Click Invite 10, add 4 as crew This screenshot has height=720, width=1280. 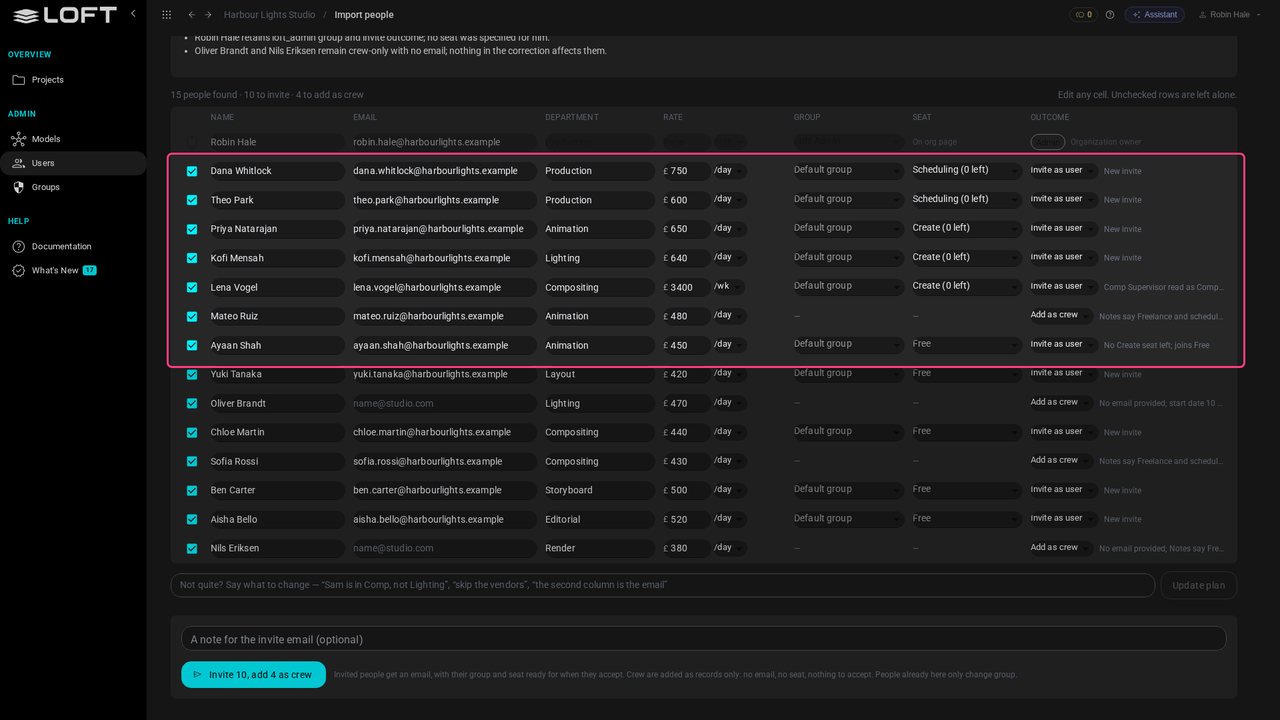pos(253,675)
